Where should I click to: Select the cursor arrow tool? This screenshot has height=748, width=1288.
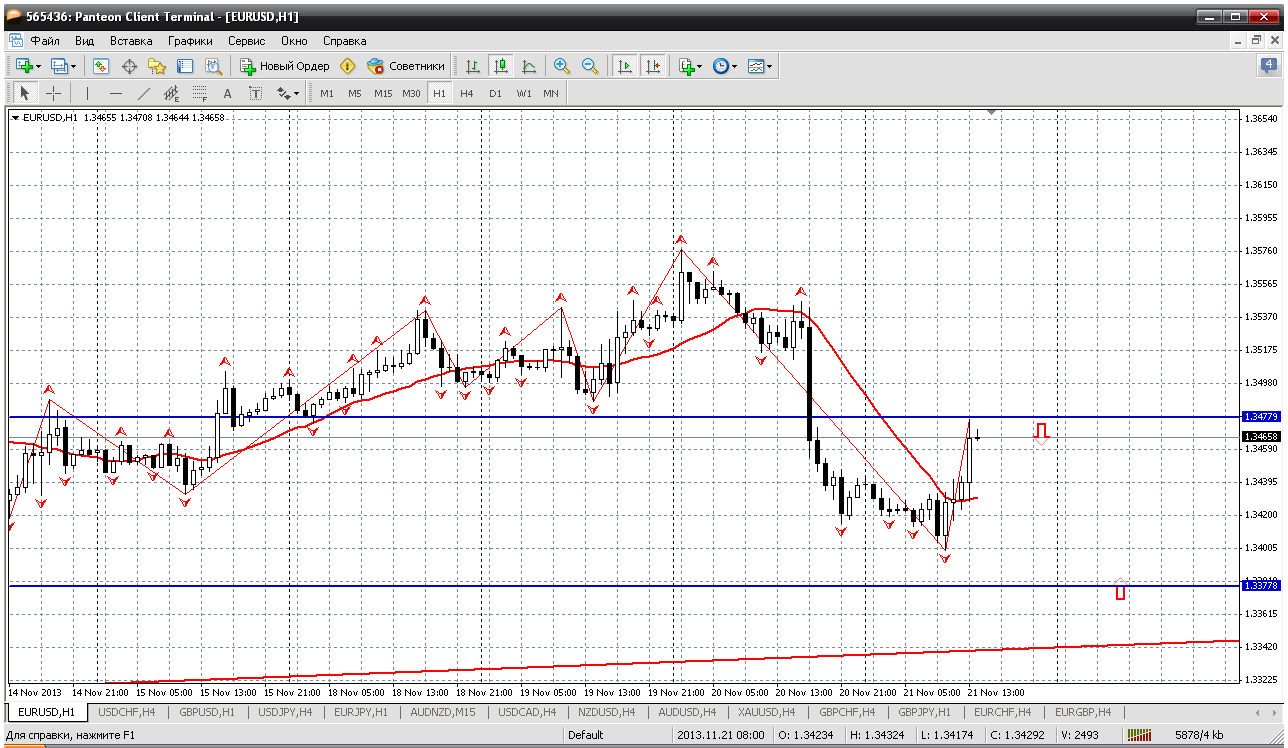click(25, 93)
